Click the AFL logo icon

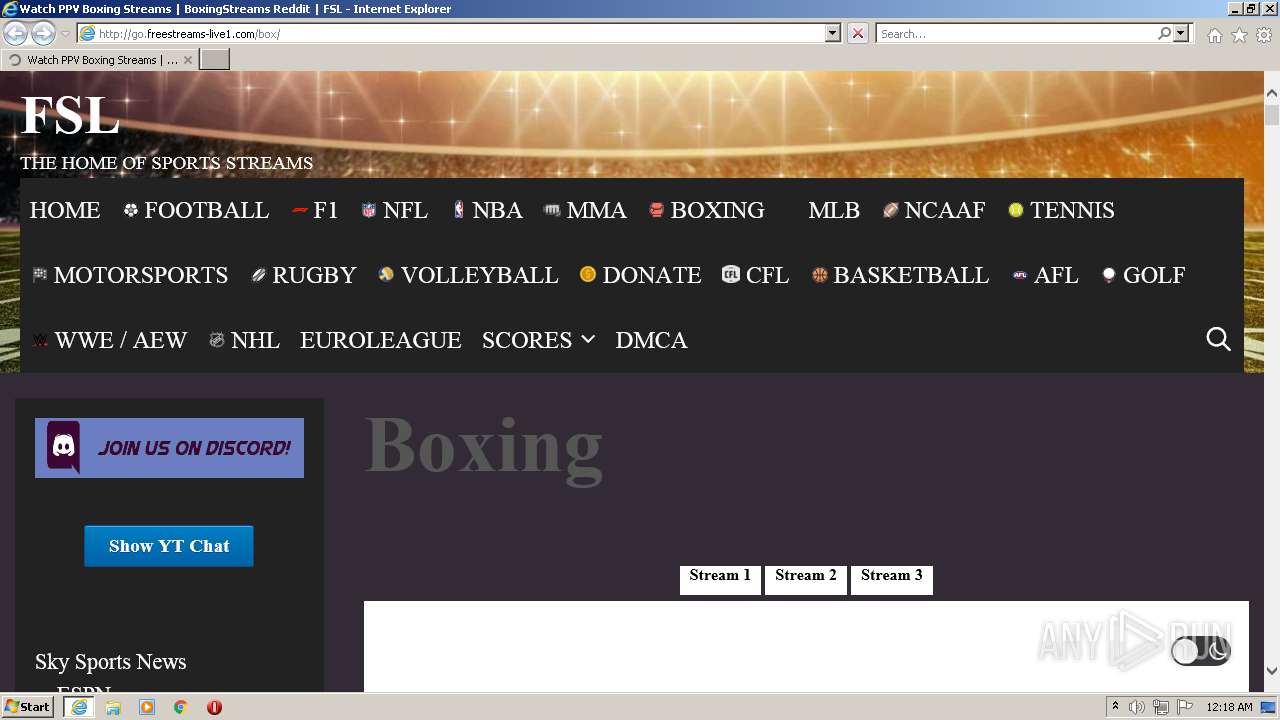[1020, 275]
